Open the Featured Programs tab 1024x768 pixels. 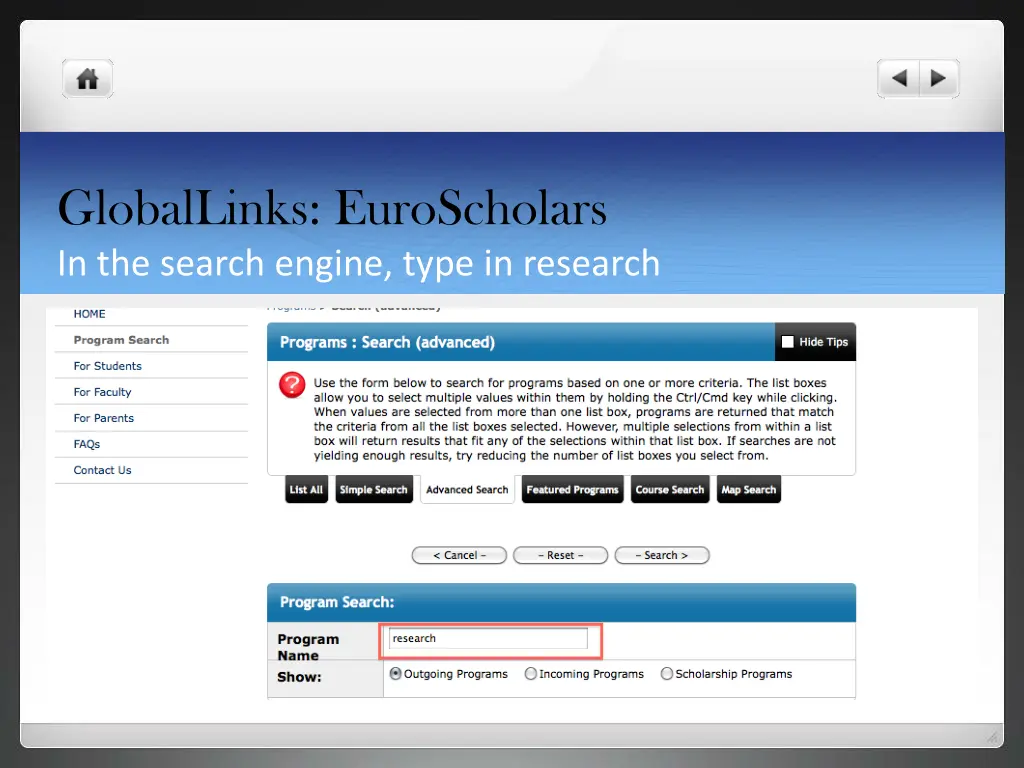click(572, 489)
